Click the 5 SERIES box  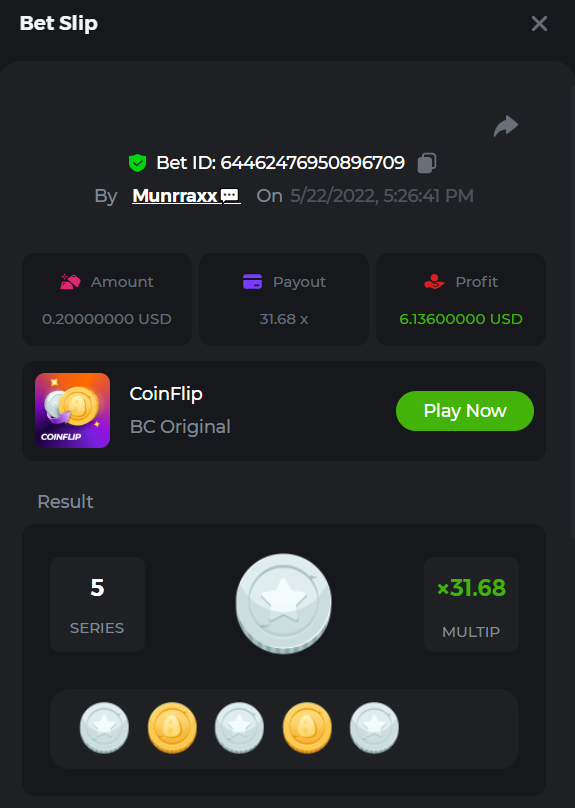[97, 604]
